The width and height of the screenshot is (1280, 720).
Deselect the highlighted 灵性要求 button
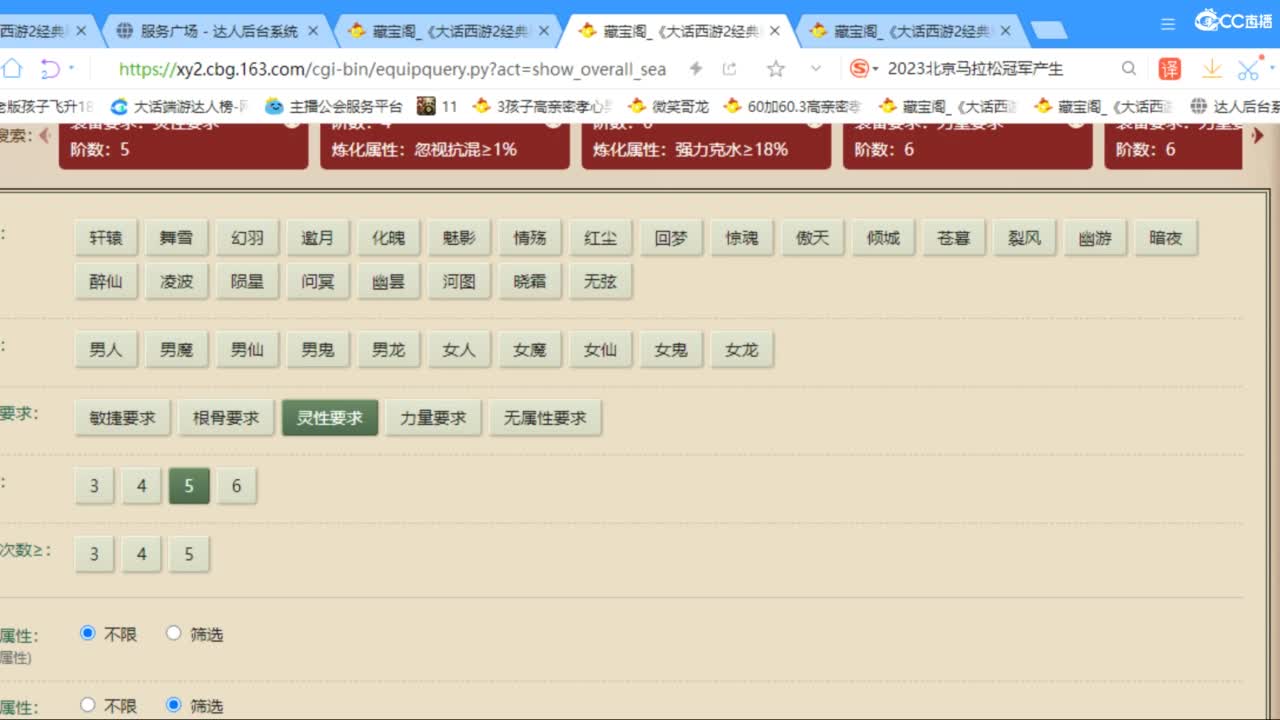[330, 418]
